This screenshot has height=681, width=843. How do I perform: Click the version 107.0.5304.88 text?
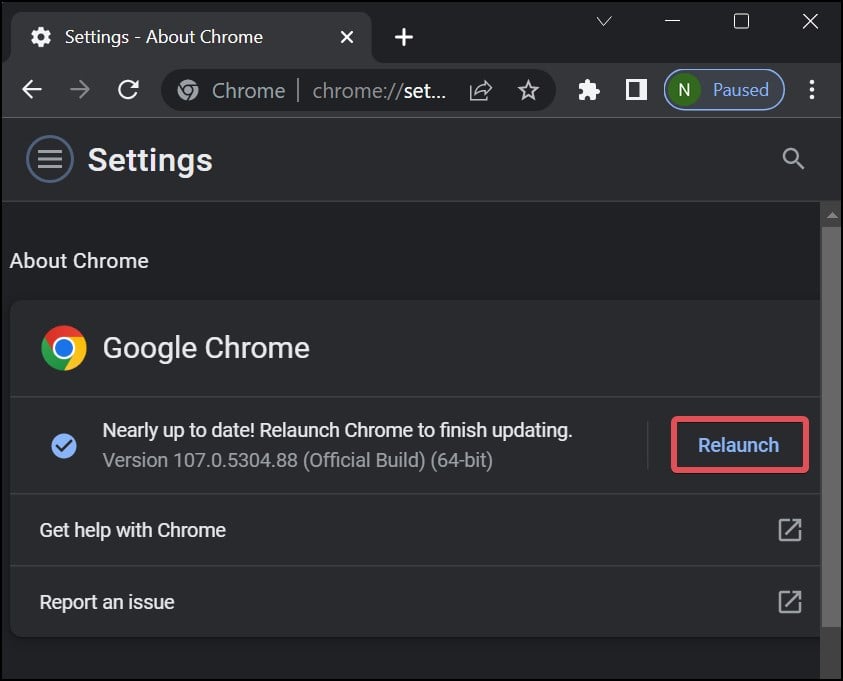click(x=297, y=461)
